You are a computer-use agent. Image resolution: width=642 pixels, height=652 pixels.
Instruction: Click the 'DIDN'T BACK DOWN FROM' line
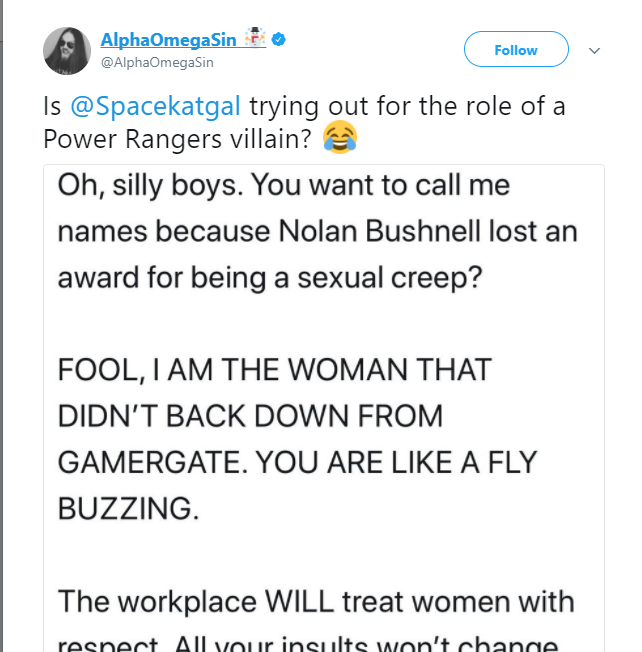click(250, 416)
